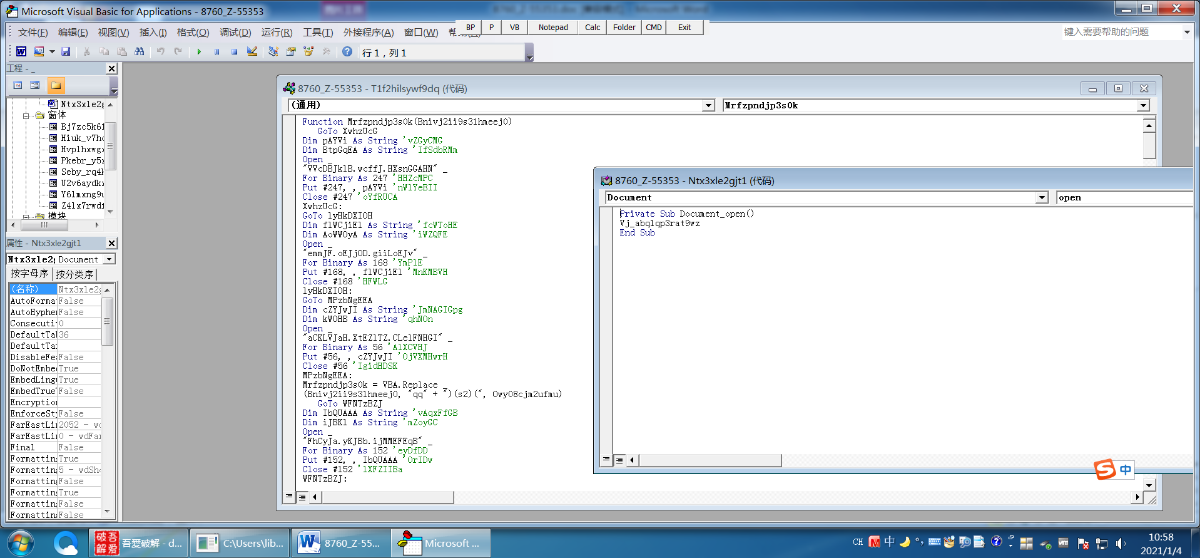Click the Copy toolbar icon
The height and width of the screenshot is (558, 1200).
pos(105,51)
